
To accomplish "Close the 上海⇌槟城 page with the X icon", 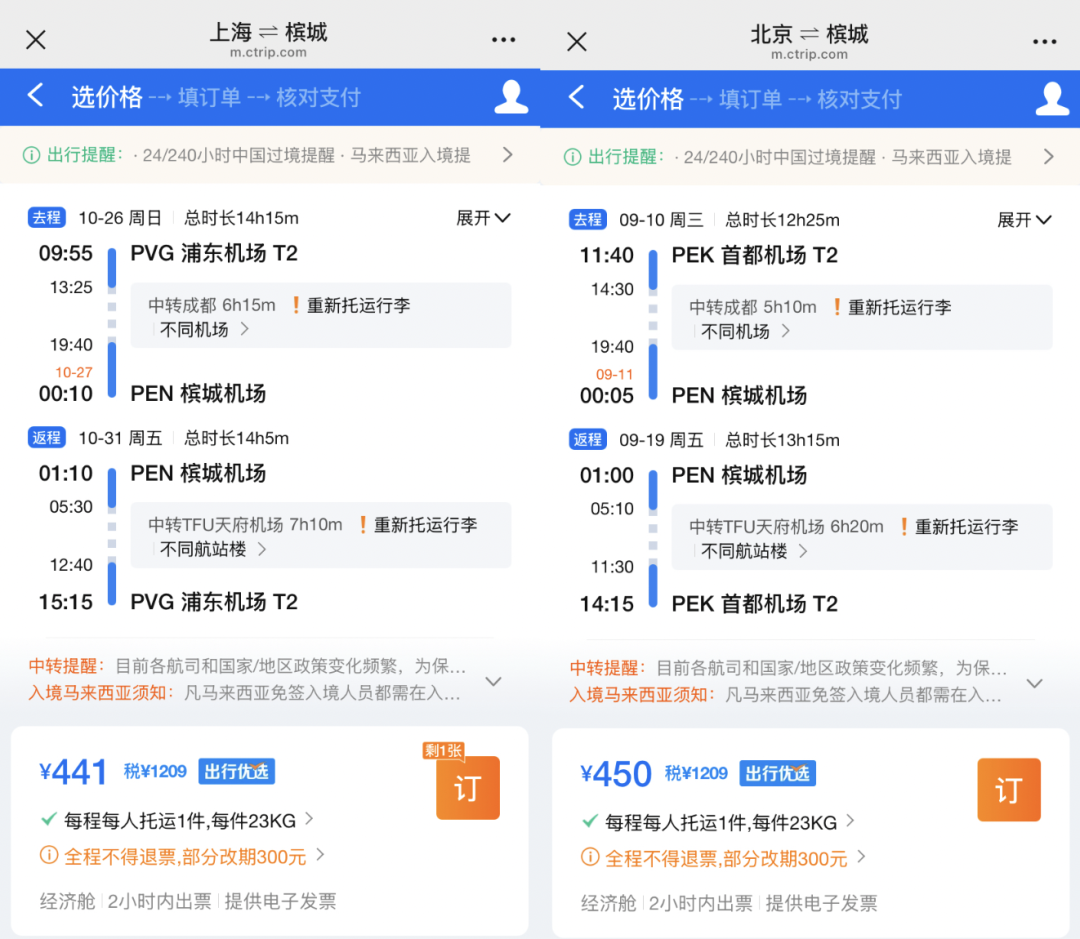I will coord(36,40).
